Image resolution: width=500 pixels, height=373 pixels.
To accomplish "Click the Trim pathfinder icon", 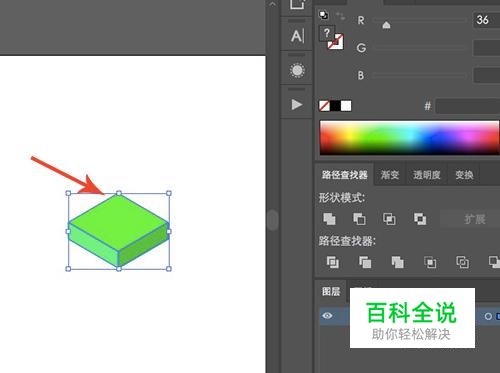I will pos(365,262).
